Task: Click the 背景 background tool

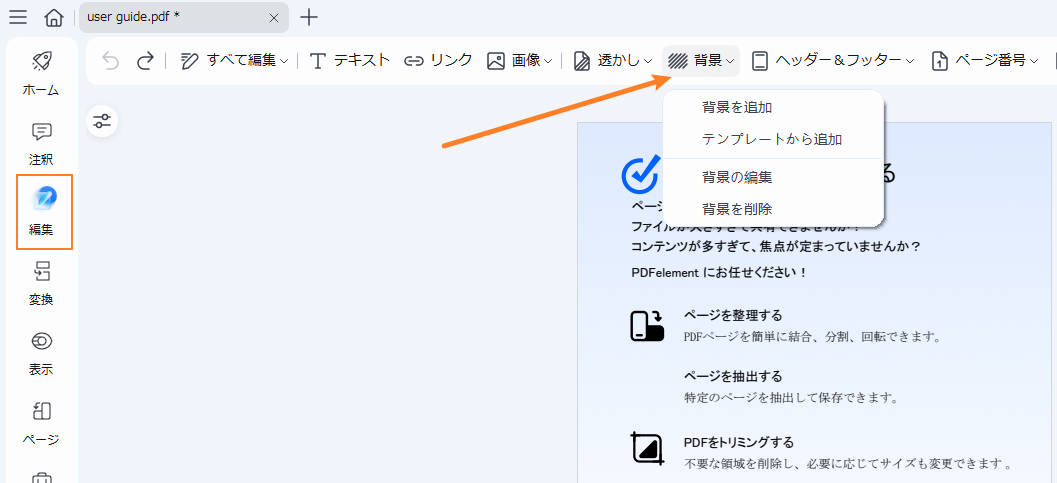Action: click(695, 60)
